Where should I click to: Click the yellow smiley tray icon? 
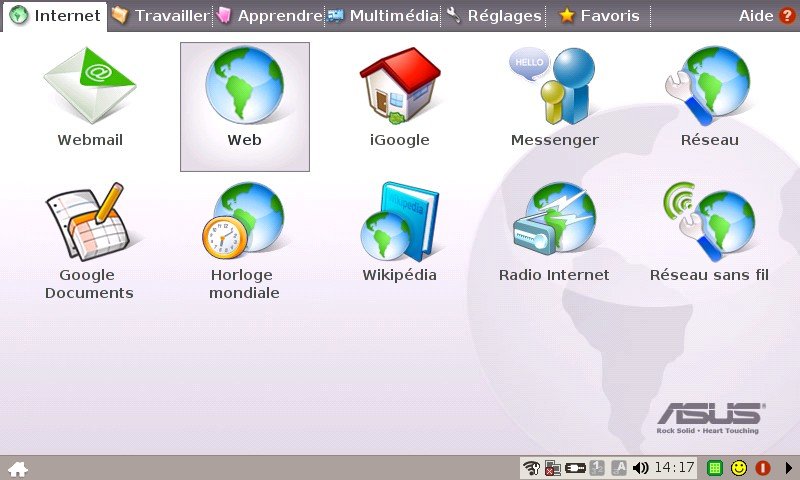pos(739,468)
